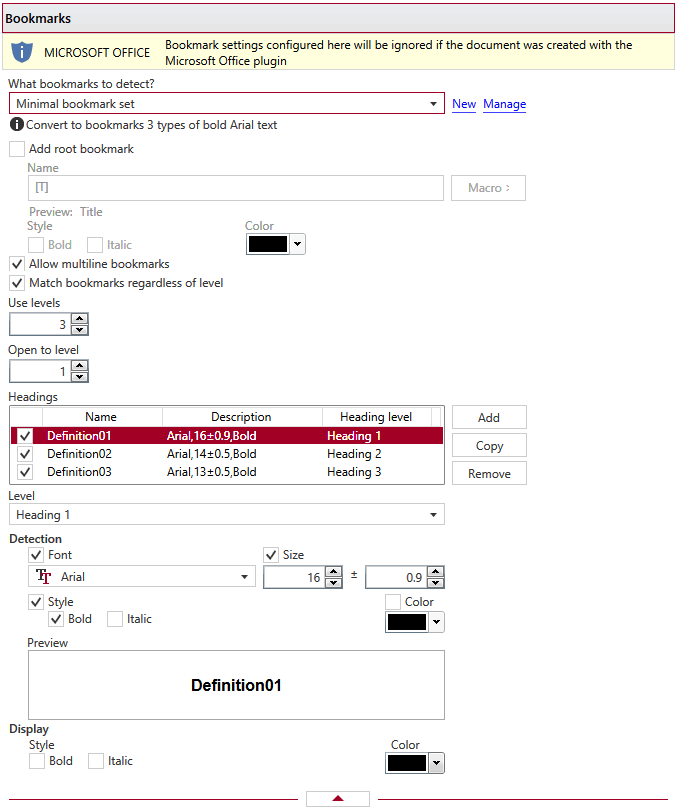Increase the detection font Size value
Viewport: 677px width, 809px height.
(x=334, y=571)
